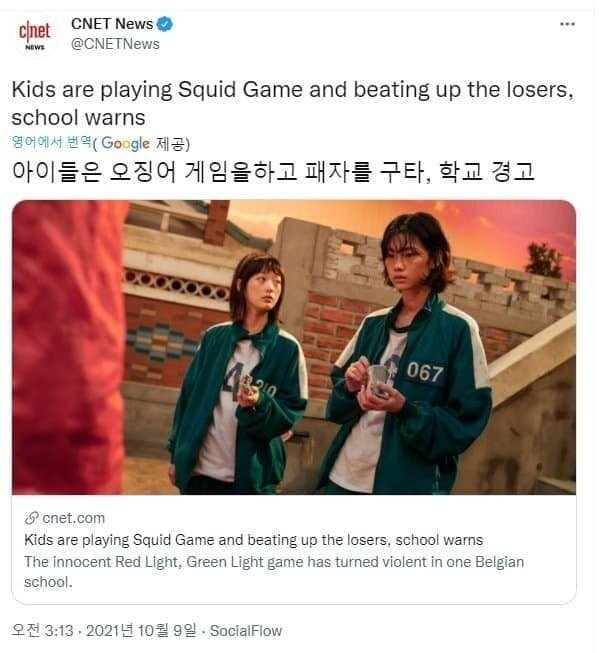Open the CNET News display name
Screen dimensions: 603x653
click(x=112, y=24)
